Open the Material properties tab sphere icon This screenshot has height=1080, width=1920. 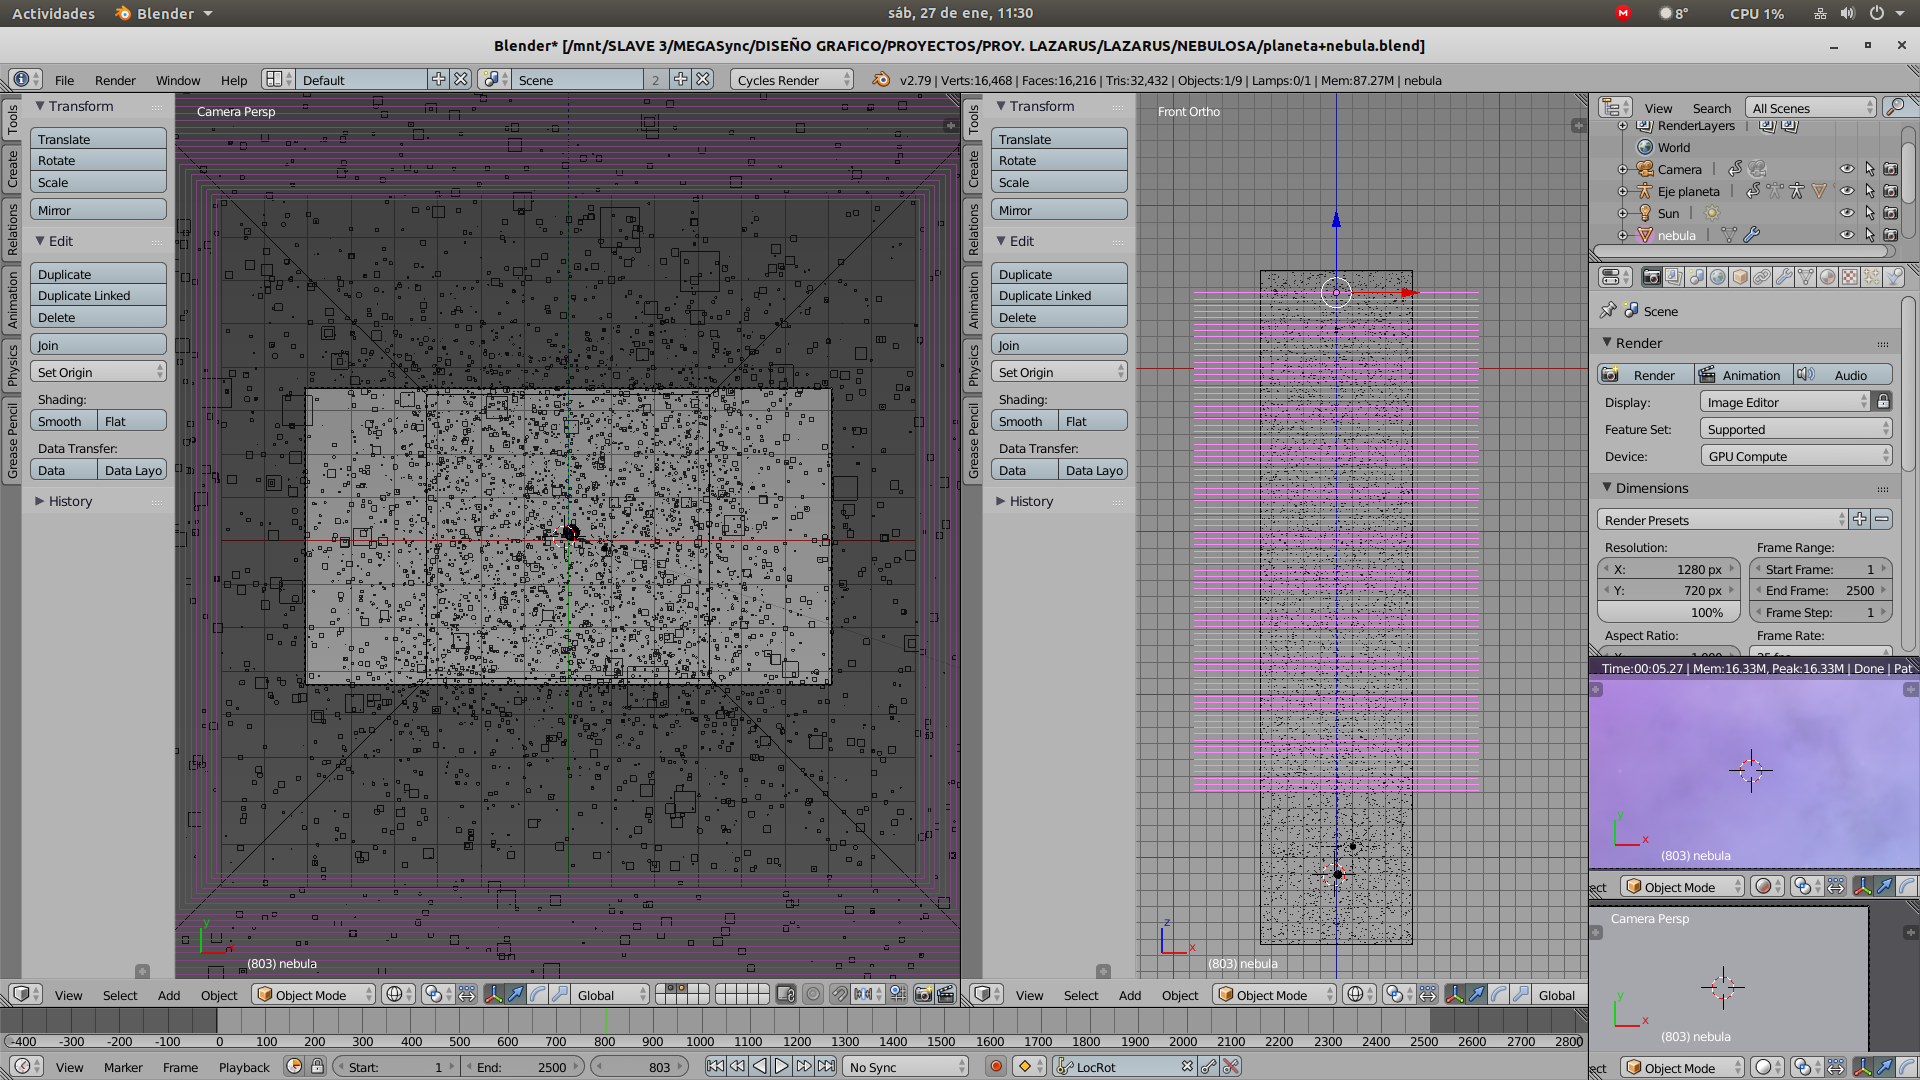tap(1827, 277)
